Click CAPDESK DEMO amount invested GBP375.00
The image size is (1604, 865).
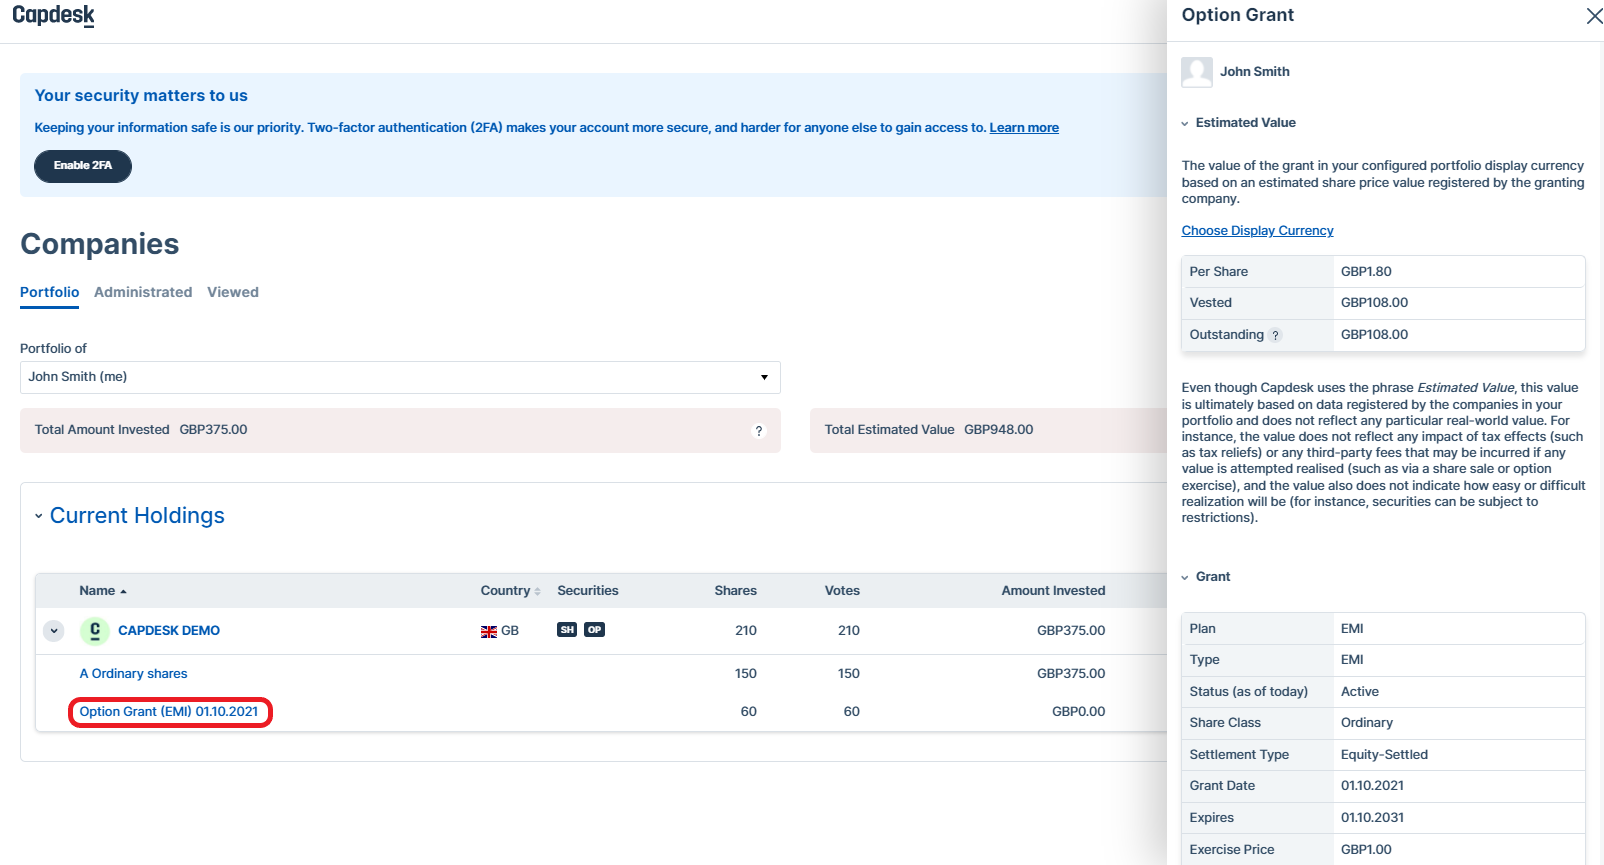1071,631
